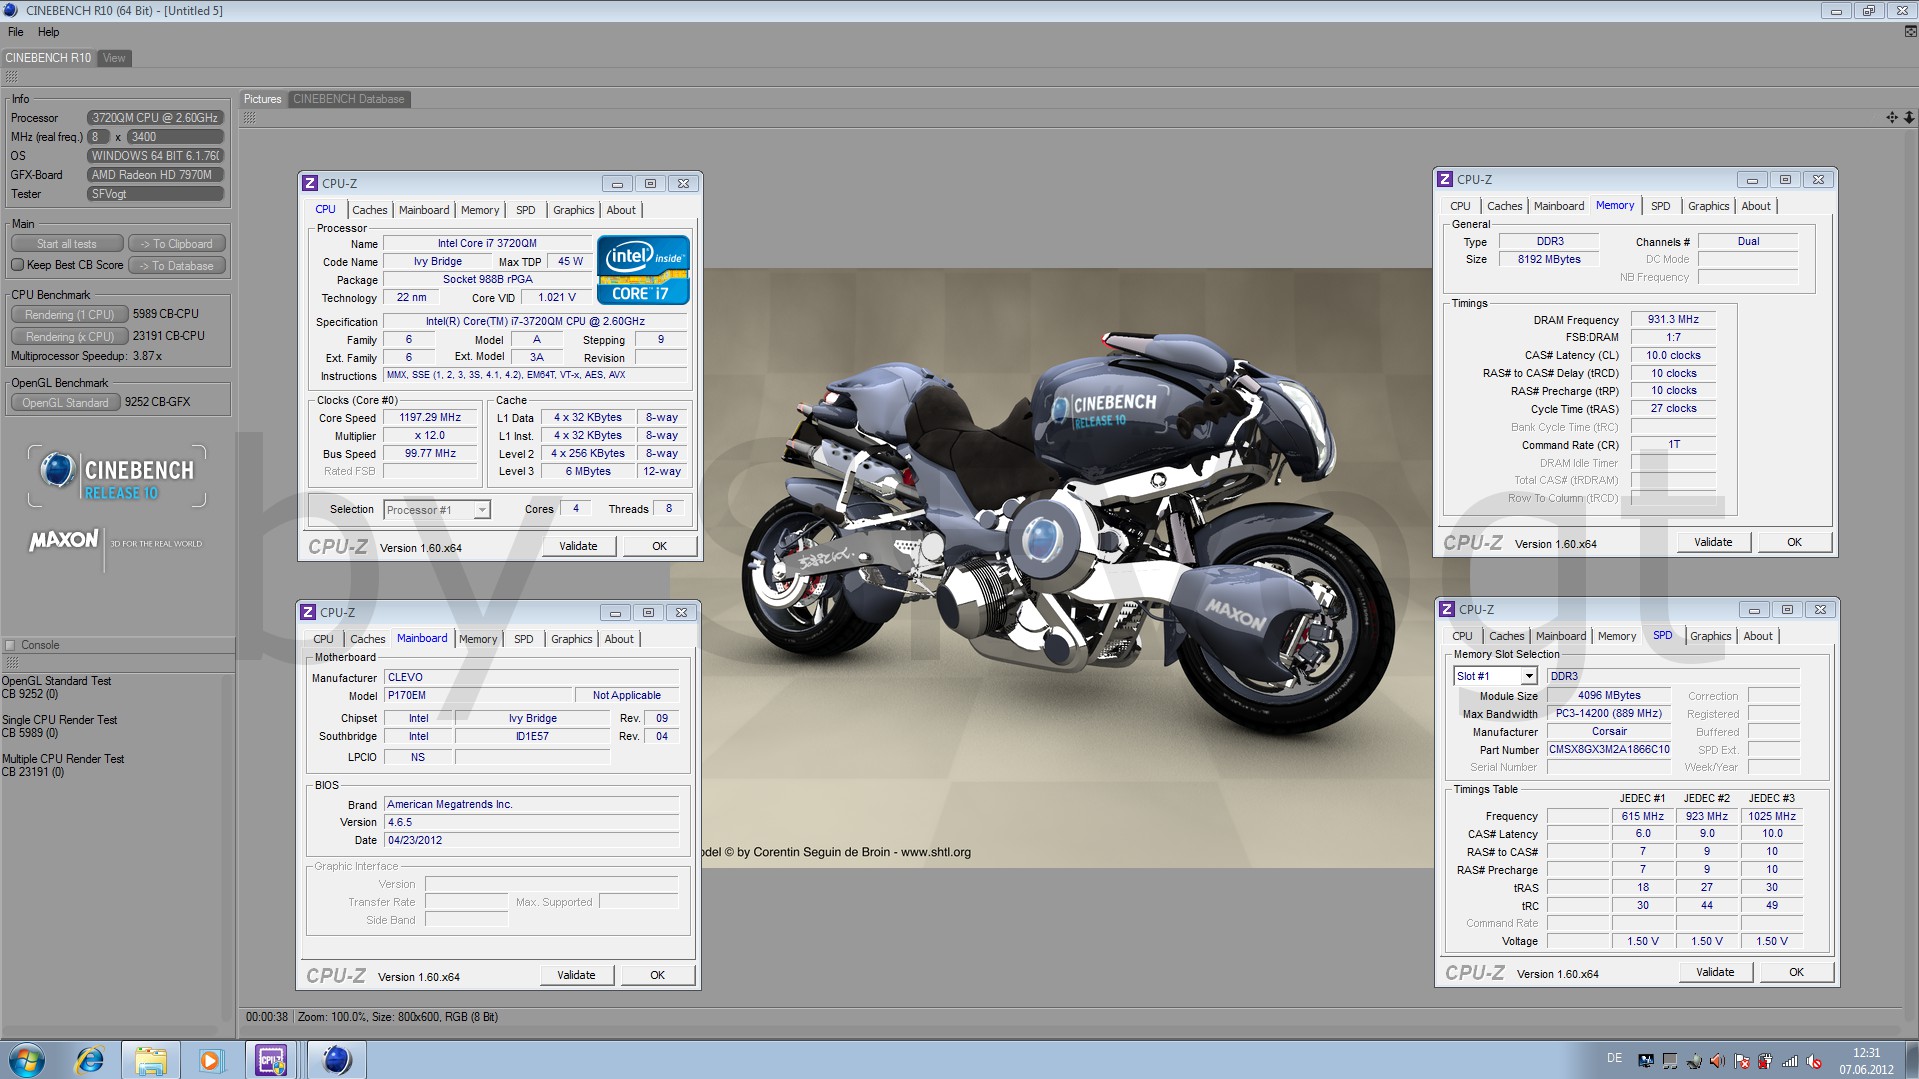Toggle the Console checkbox

tap(10, 645)
